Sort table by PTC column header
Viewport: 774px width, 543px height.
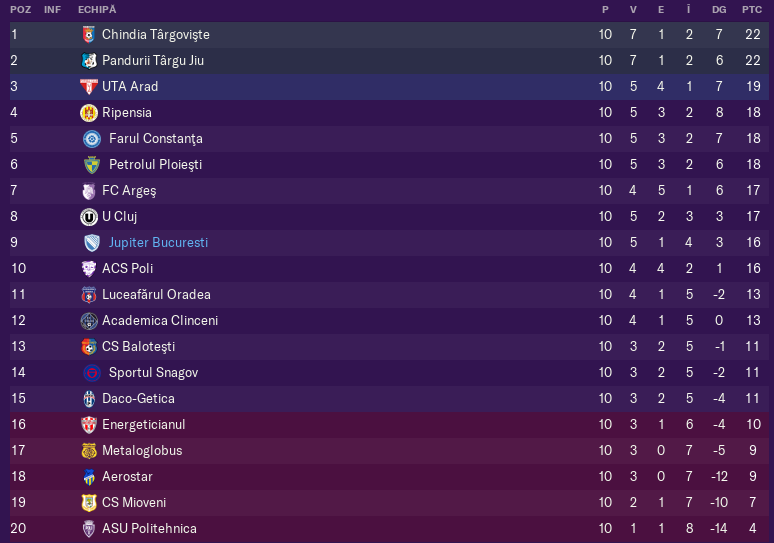(752, 10)
